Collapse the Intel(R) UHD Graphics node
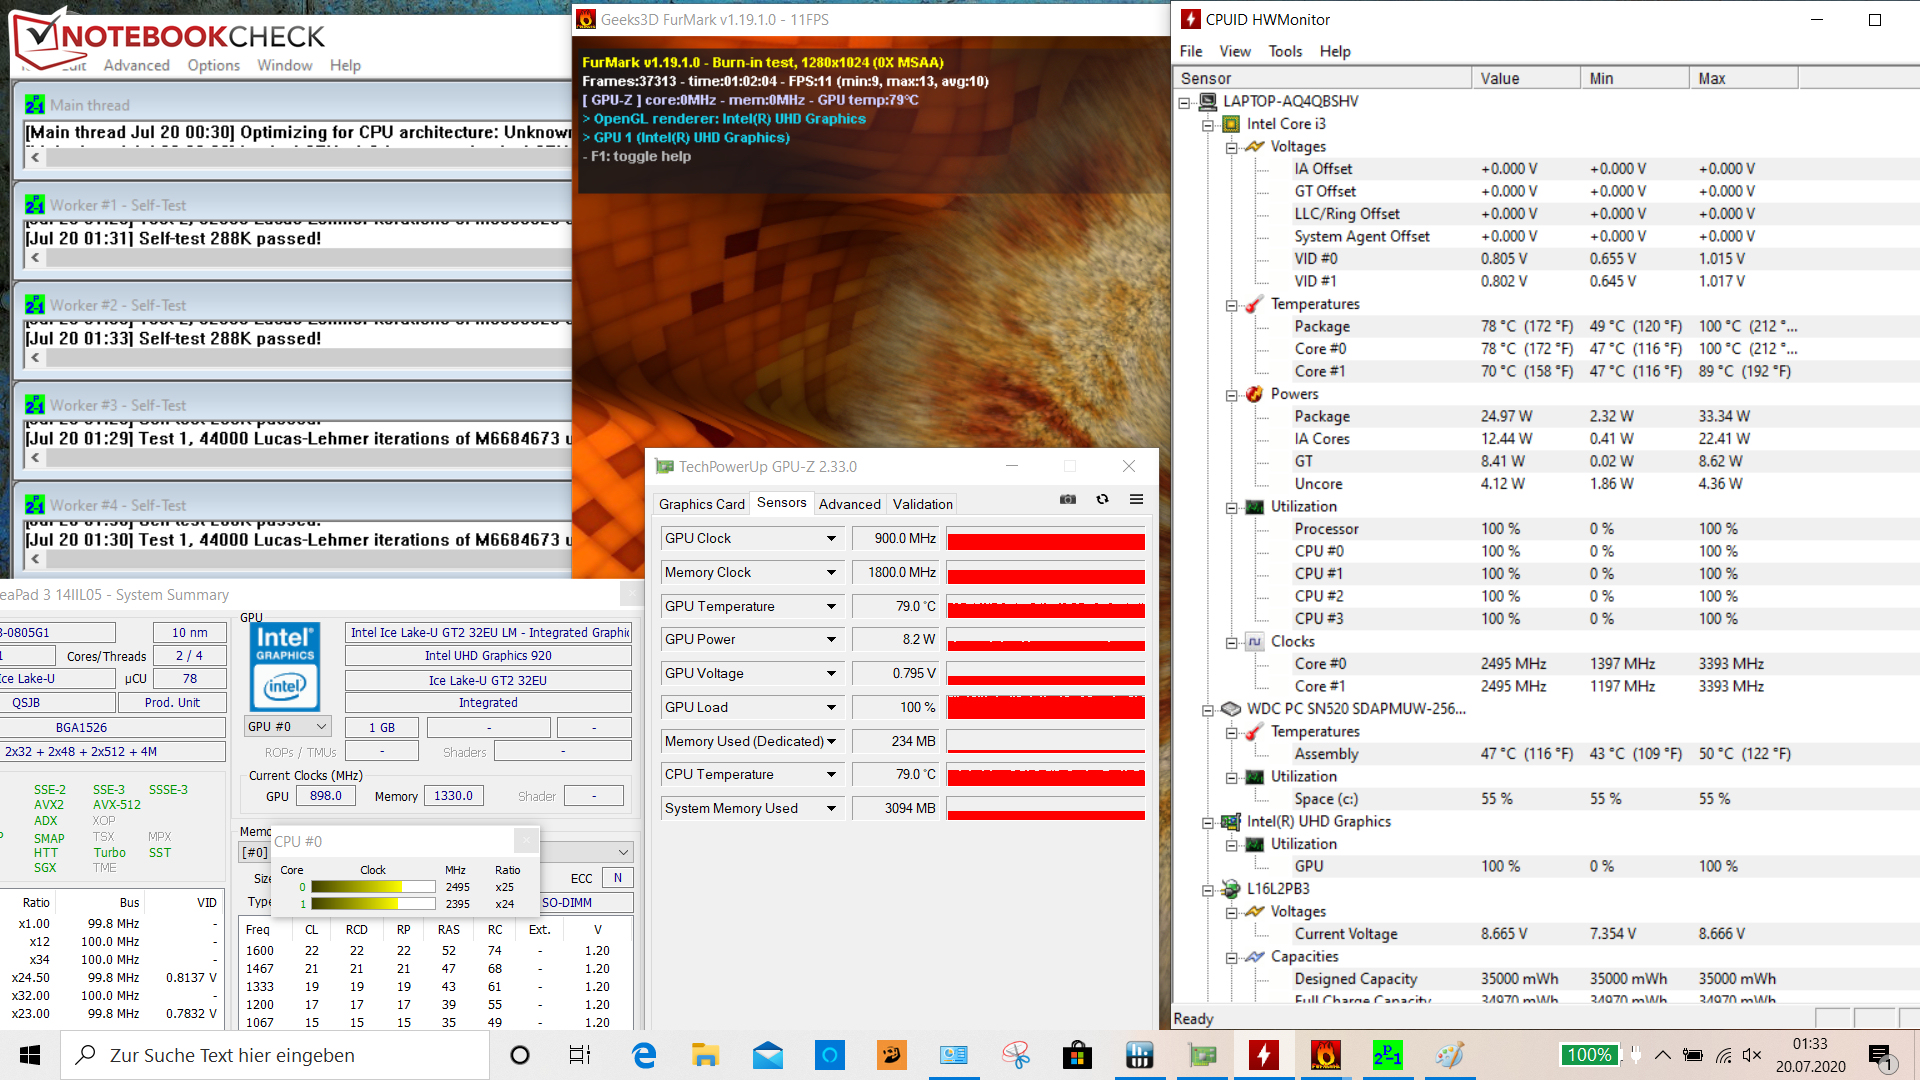The image size is (1920, 1080). (x=1208, y=822)
